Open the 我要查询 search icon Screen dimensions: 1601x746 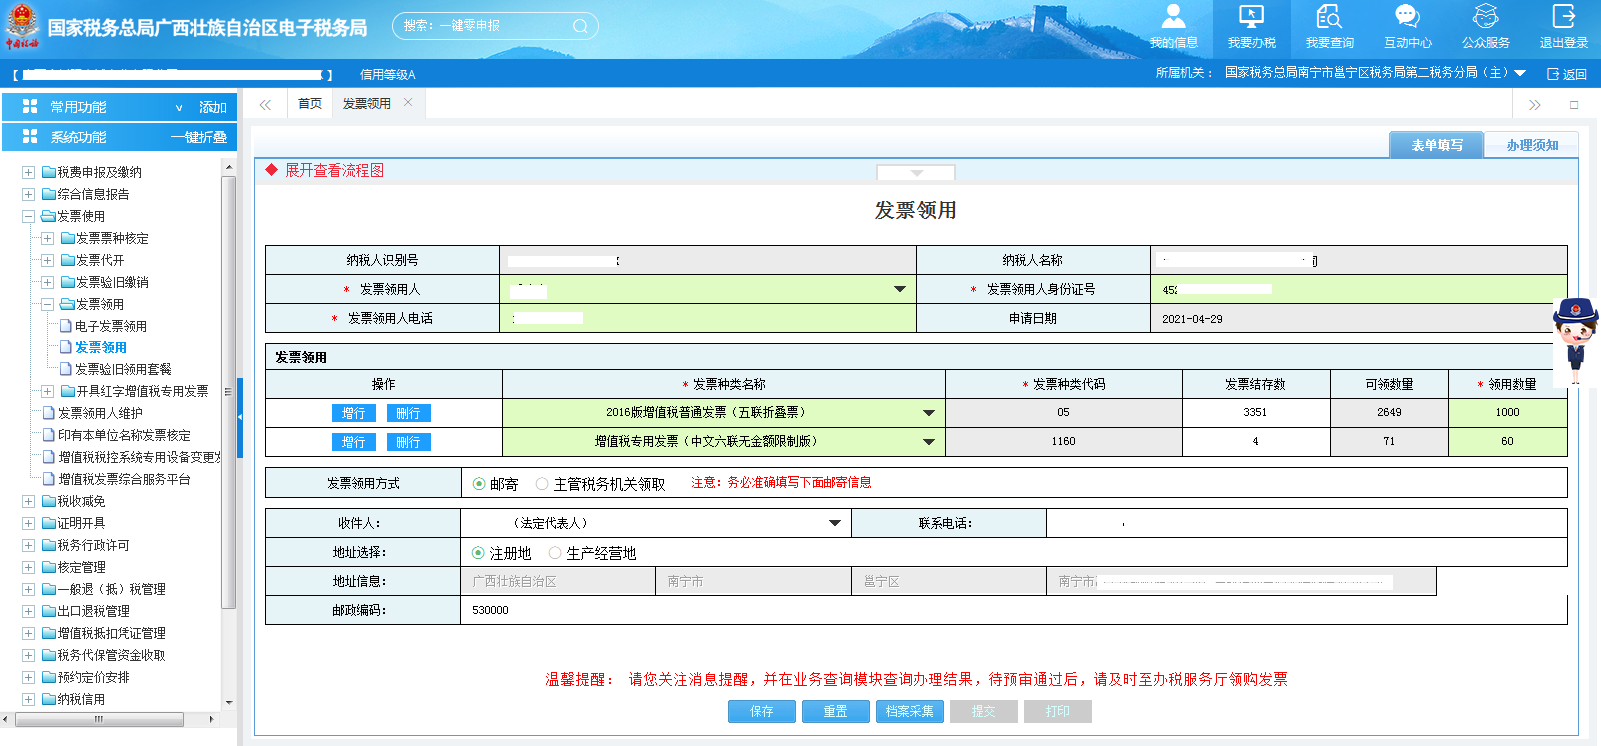tap(1329, 18)
